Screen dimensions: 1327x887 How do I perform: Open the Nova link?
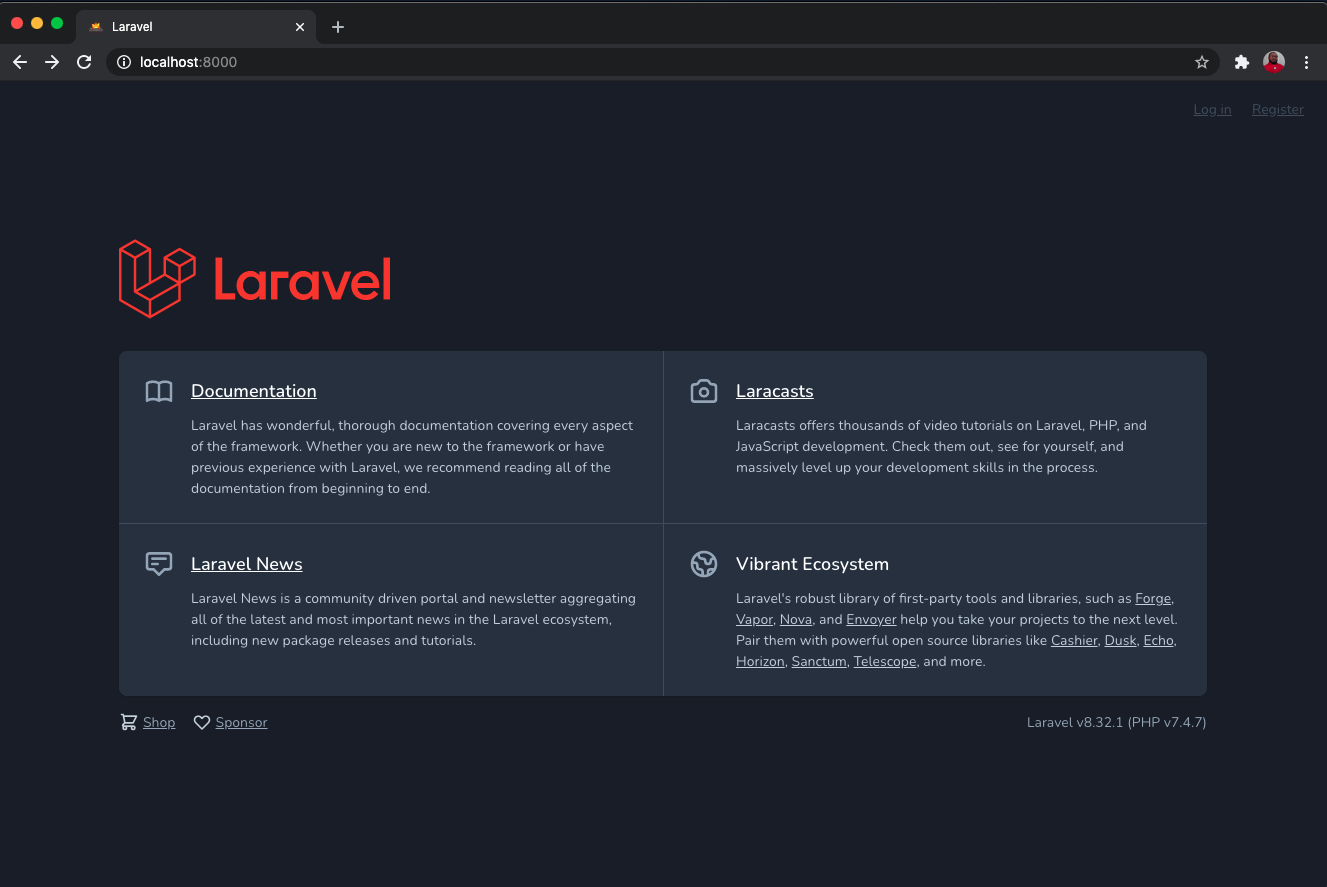[x=796, y=619]
